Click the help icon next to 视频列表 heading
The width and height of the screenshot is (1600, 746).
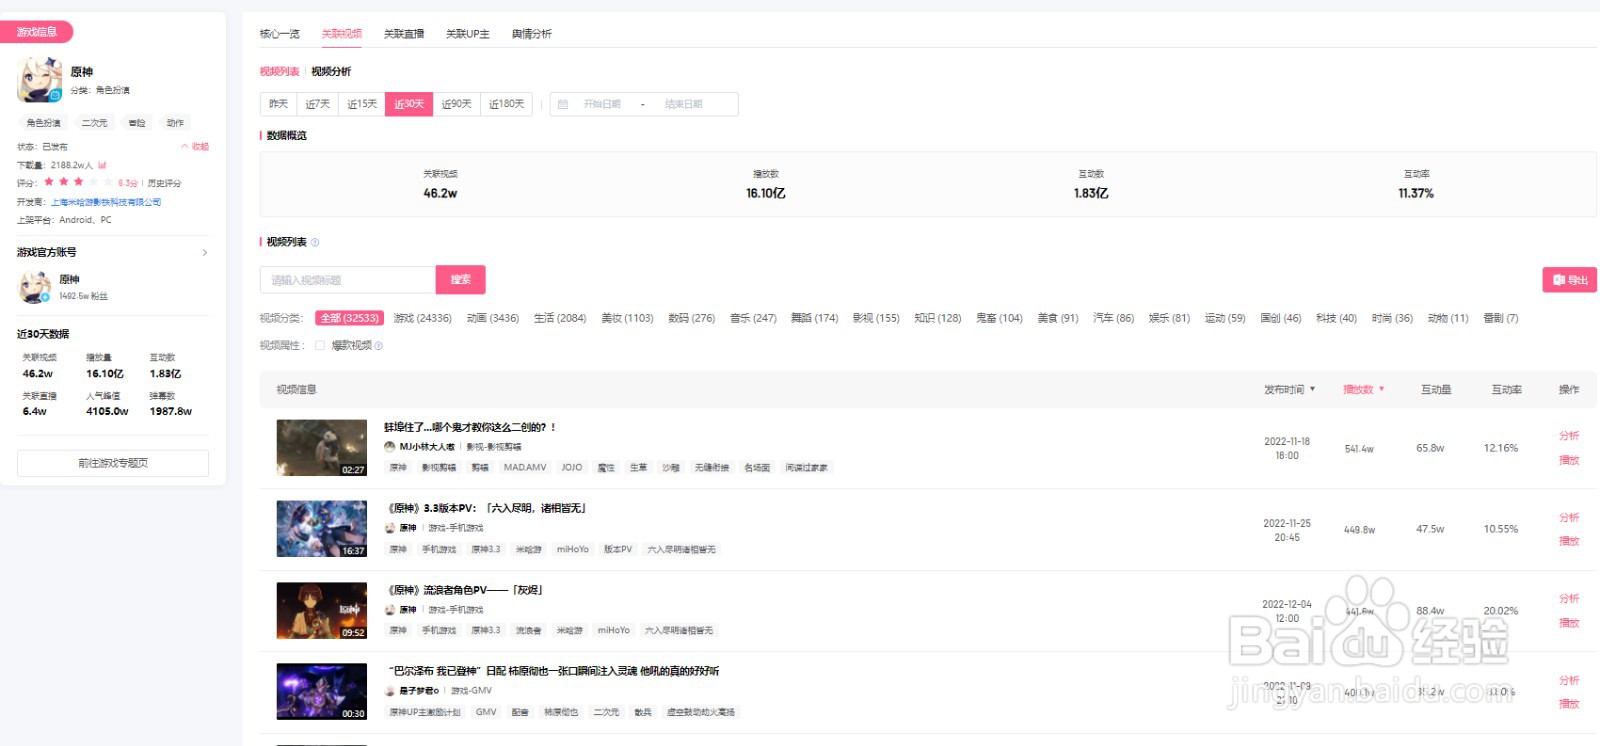click(315, 242)
